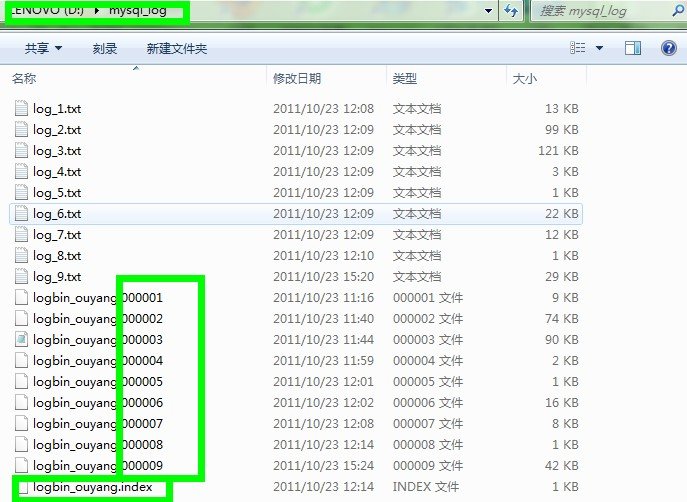Select file name log_6.txt
The image size is (687, 502).
coord(57,214)
